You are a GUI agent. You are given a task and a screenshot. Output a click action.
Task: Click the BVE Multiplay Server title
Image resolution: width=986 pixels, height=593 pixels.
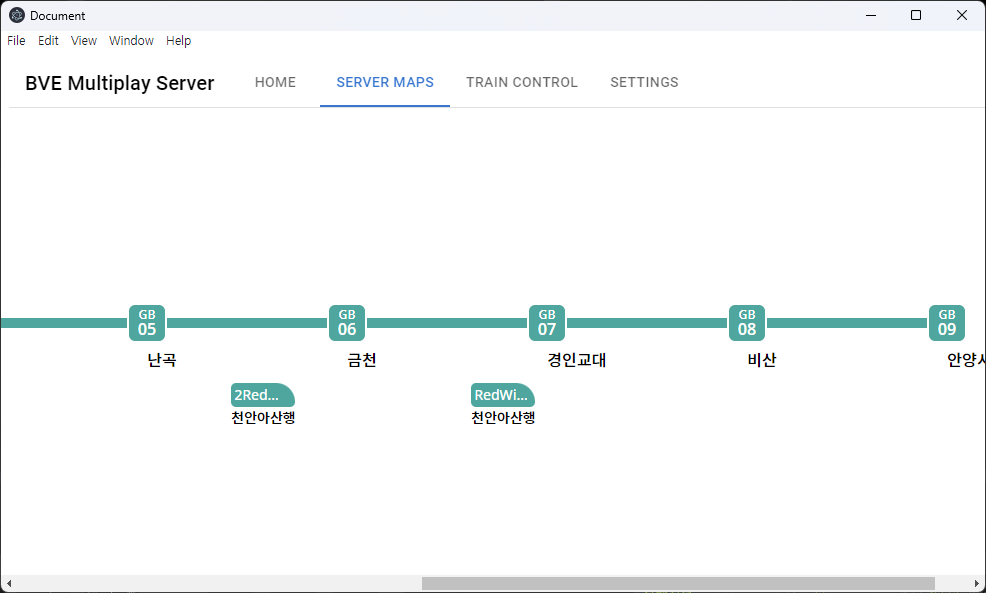(119, 83)
